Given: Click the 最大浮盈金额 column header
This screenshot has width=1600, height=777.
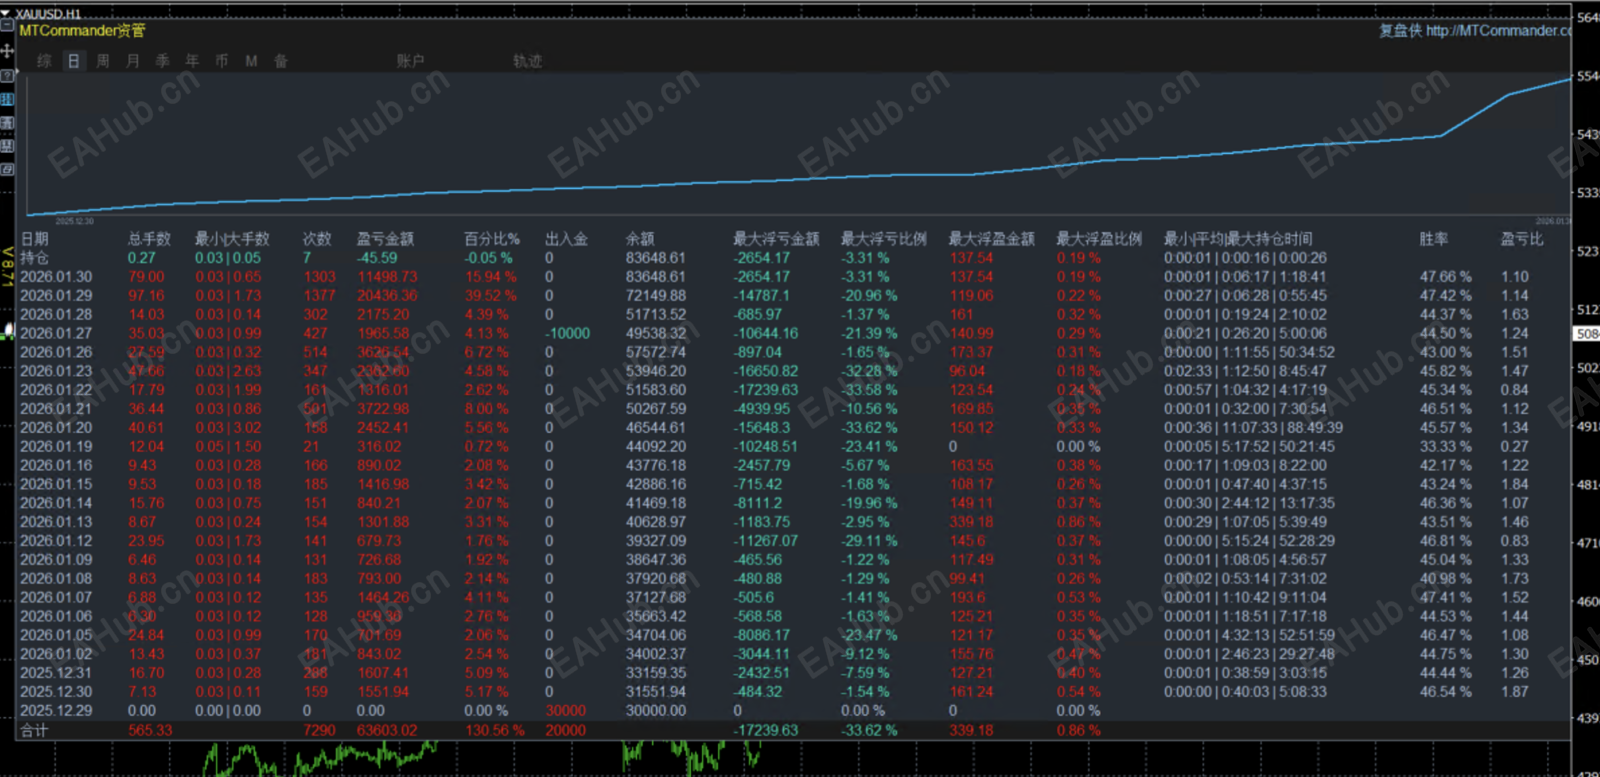Looking at the screenshot, I should click(991, 239).
